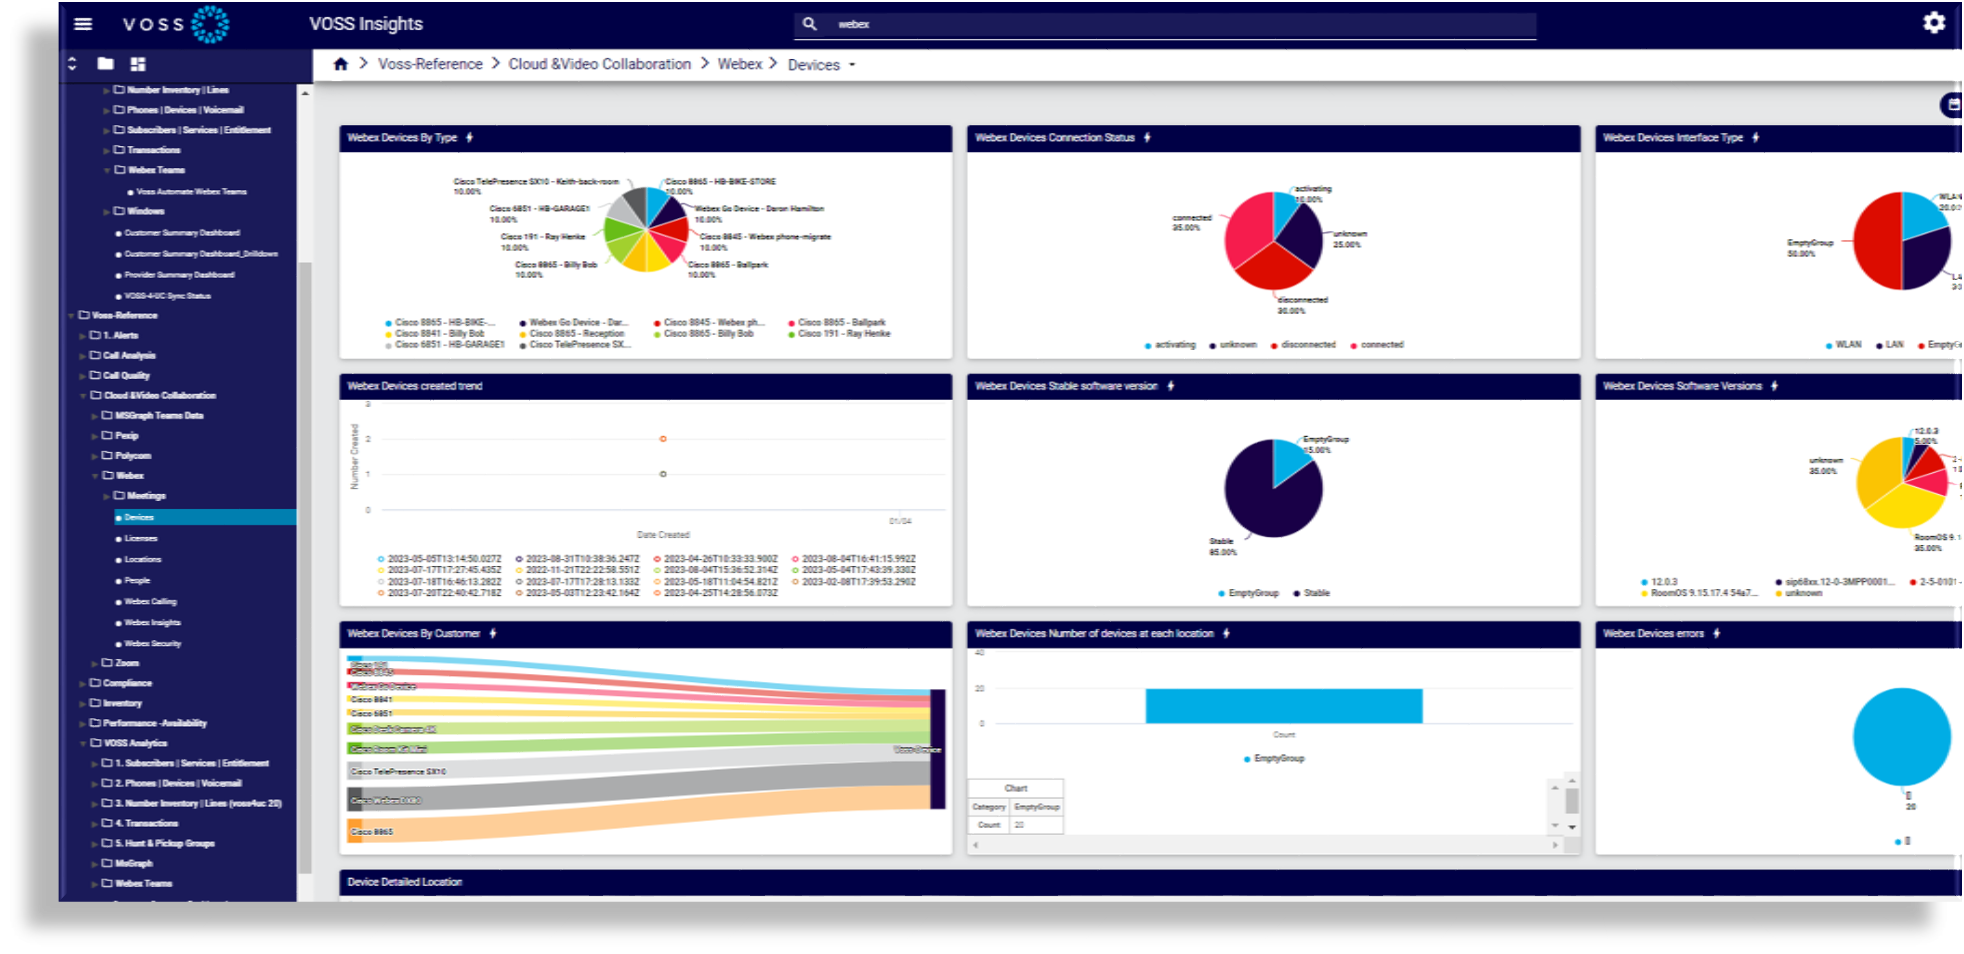1964x954 pixels.
Task: Toggle 'WLAN' legend entry in Interface Type chart
Action: tap(1843, 345)
